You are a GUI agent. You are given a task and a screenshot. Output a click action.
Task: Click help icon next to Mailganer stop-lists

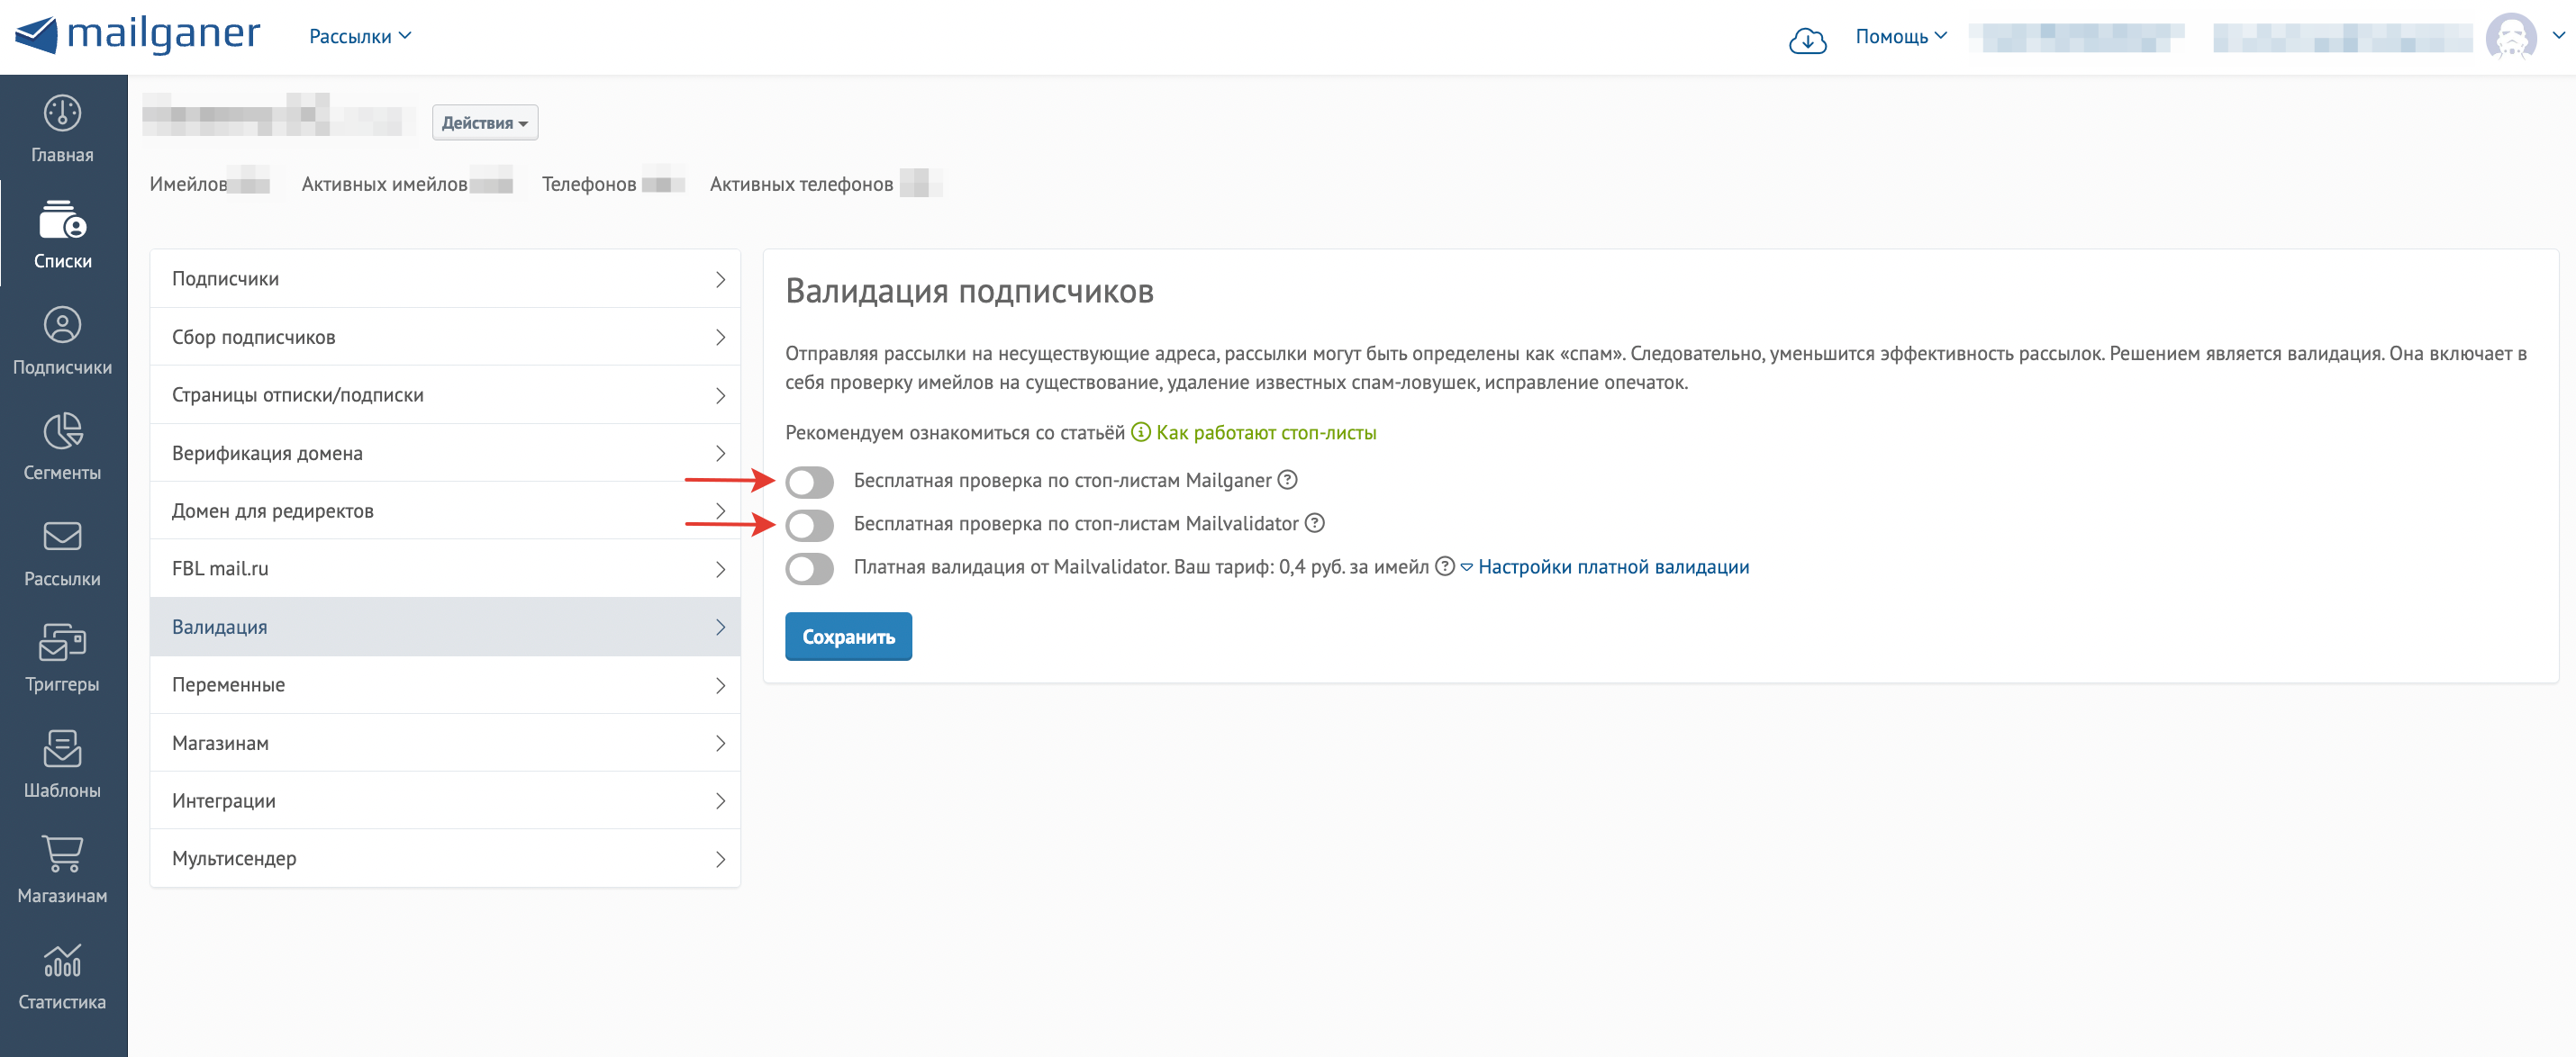(1288, 480)
